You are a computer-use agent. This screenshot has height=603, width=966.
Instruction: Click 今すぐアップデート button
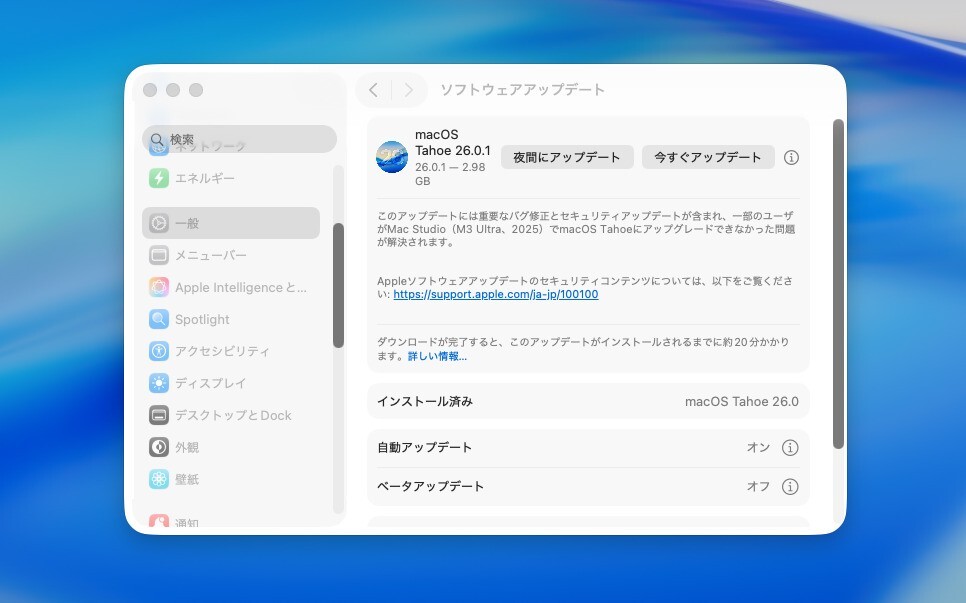pos(708,157)
